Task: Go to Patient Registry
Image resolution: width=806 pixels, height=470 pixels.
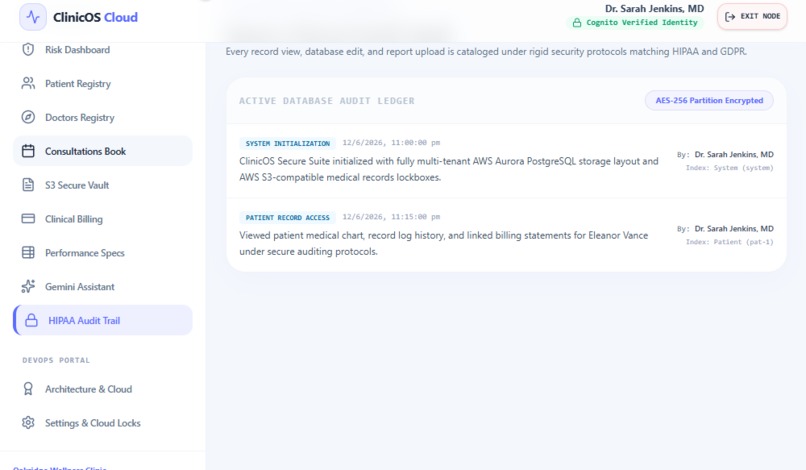Action: click(x=103, y=83)
